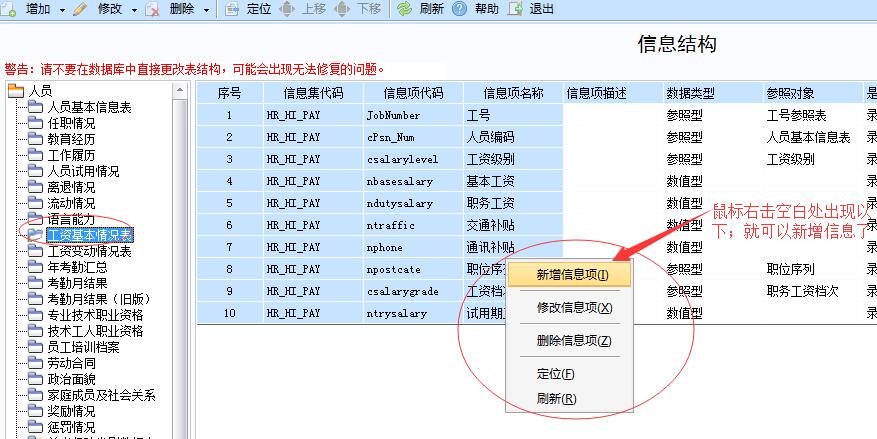
Task: Choose 修改信息项 from context menu
Action: [x=574, y=308]
